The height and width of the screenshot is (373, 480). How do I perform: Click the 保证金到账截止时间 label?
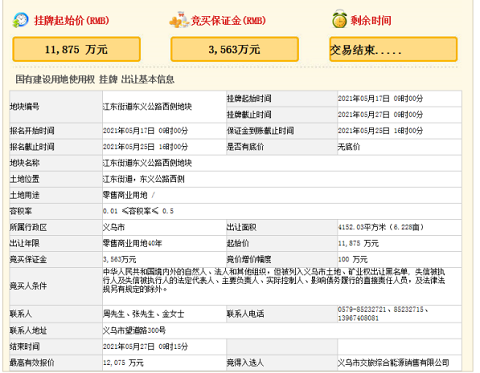260,131
